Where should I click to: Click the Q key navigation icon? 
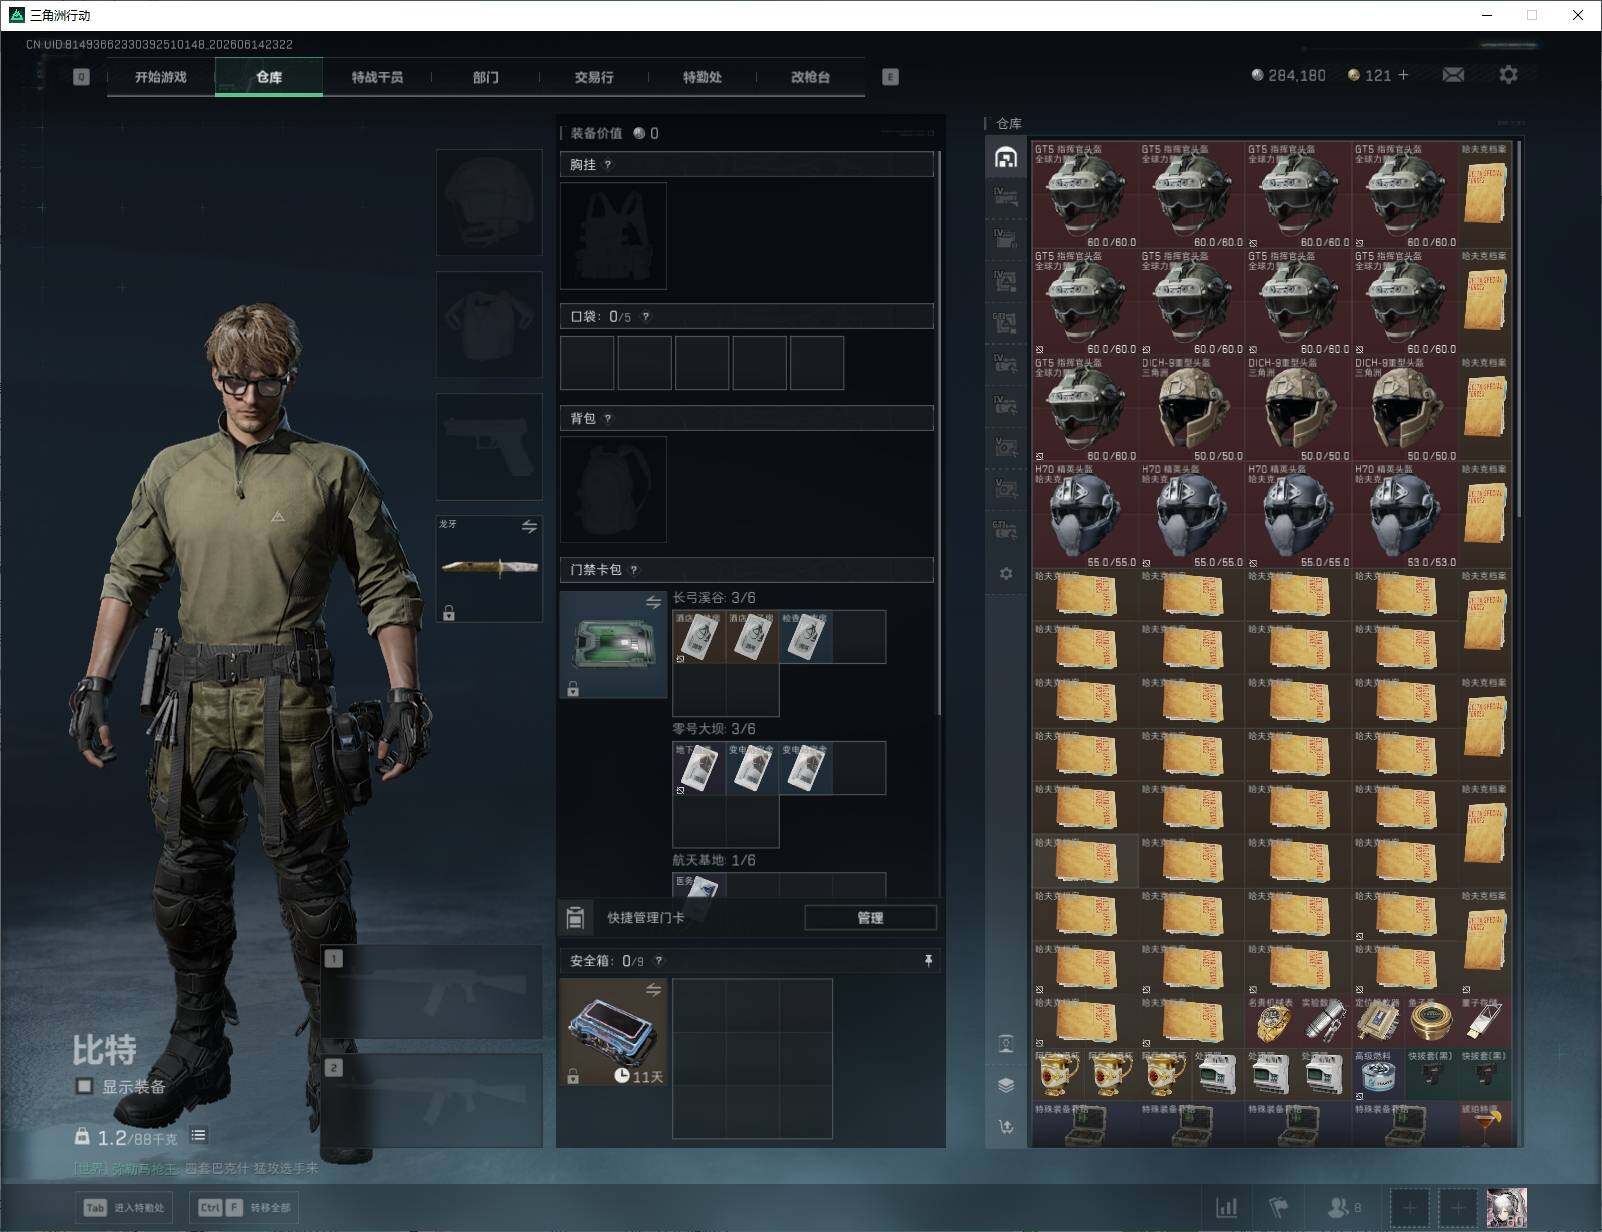click(x=82, y=77)
